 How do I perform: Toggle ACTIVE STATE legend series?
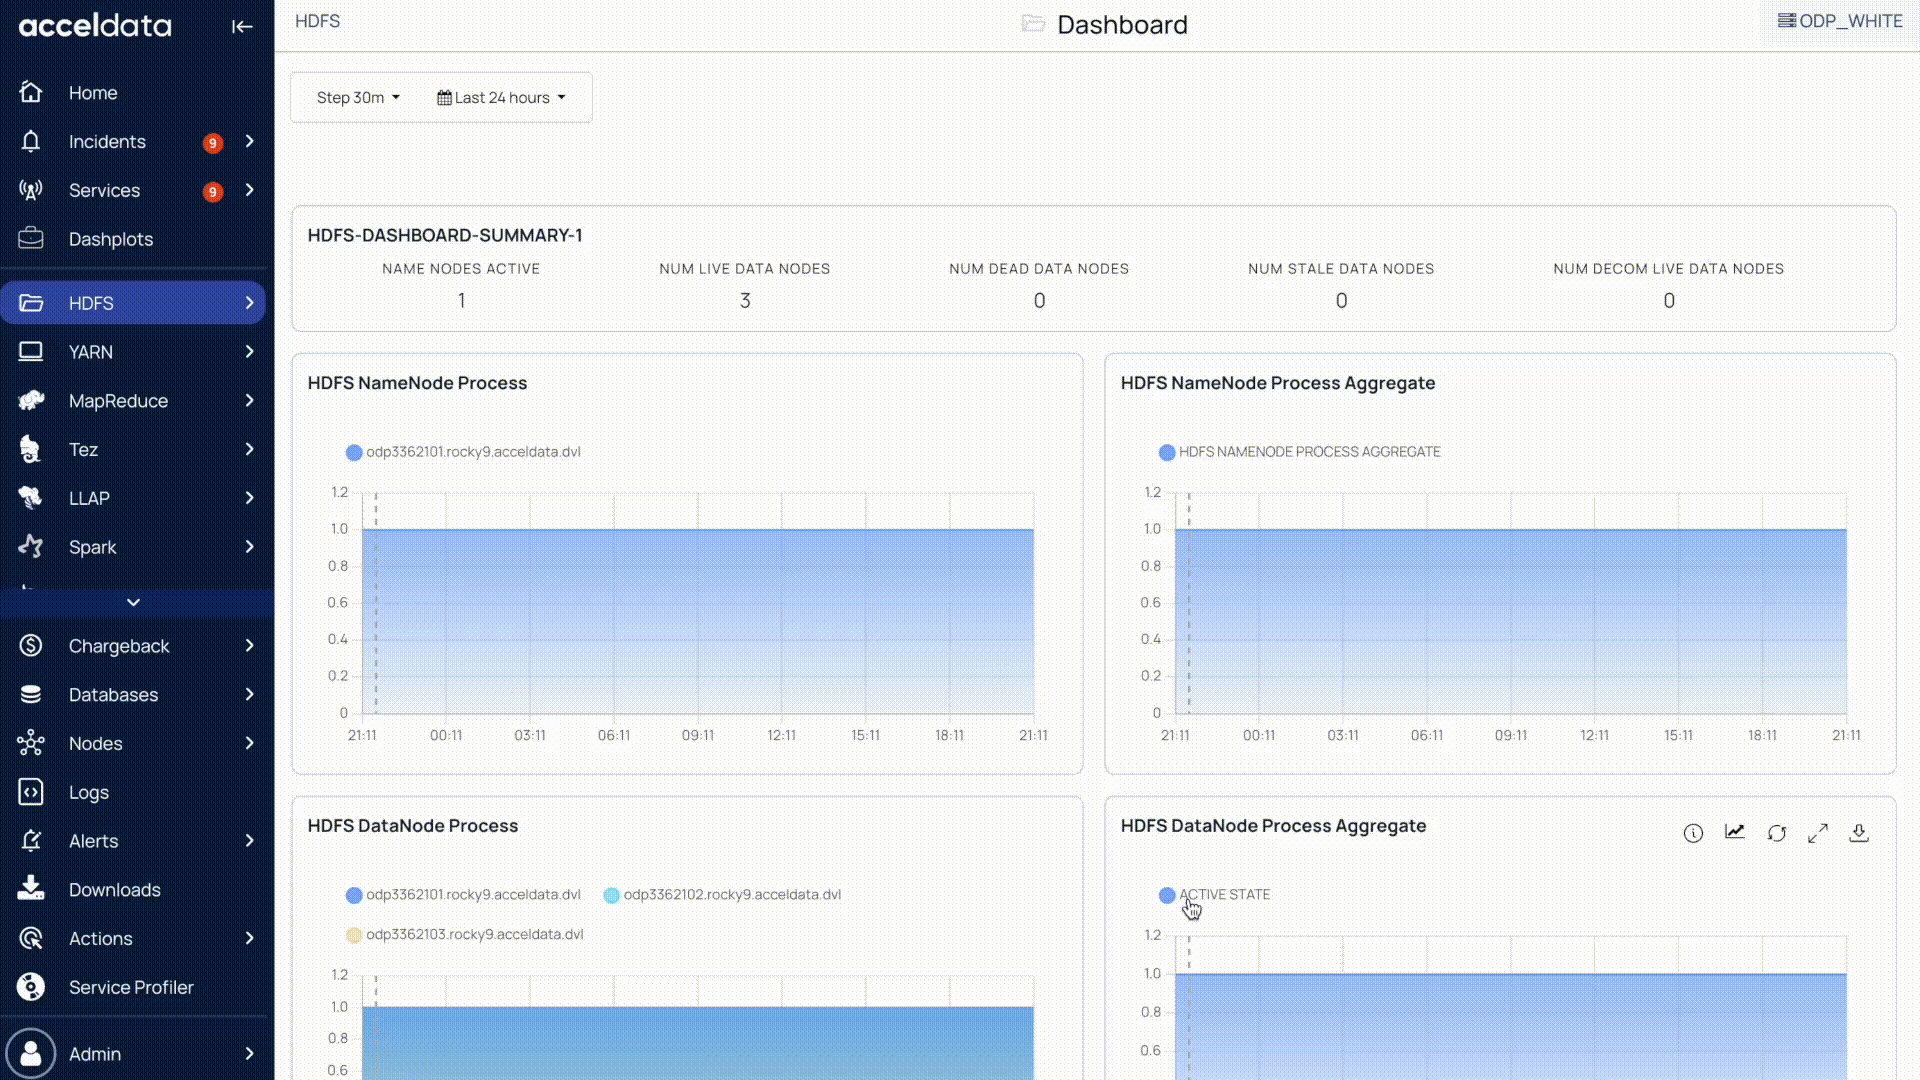(x=1223, y=895)
